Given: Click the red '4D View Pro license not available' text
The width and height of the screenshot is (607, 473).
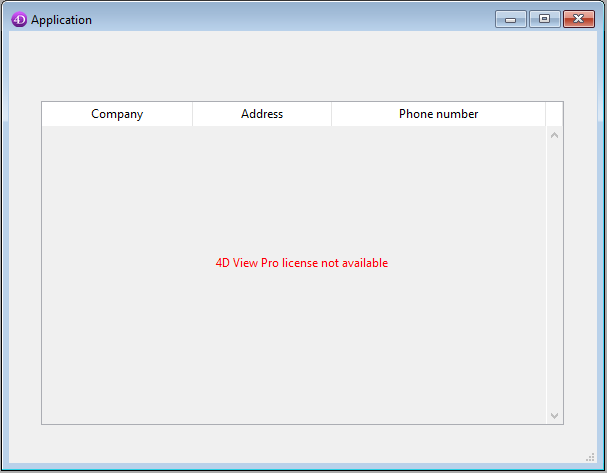Looking at the screenshot, I should pos(302,263).
